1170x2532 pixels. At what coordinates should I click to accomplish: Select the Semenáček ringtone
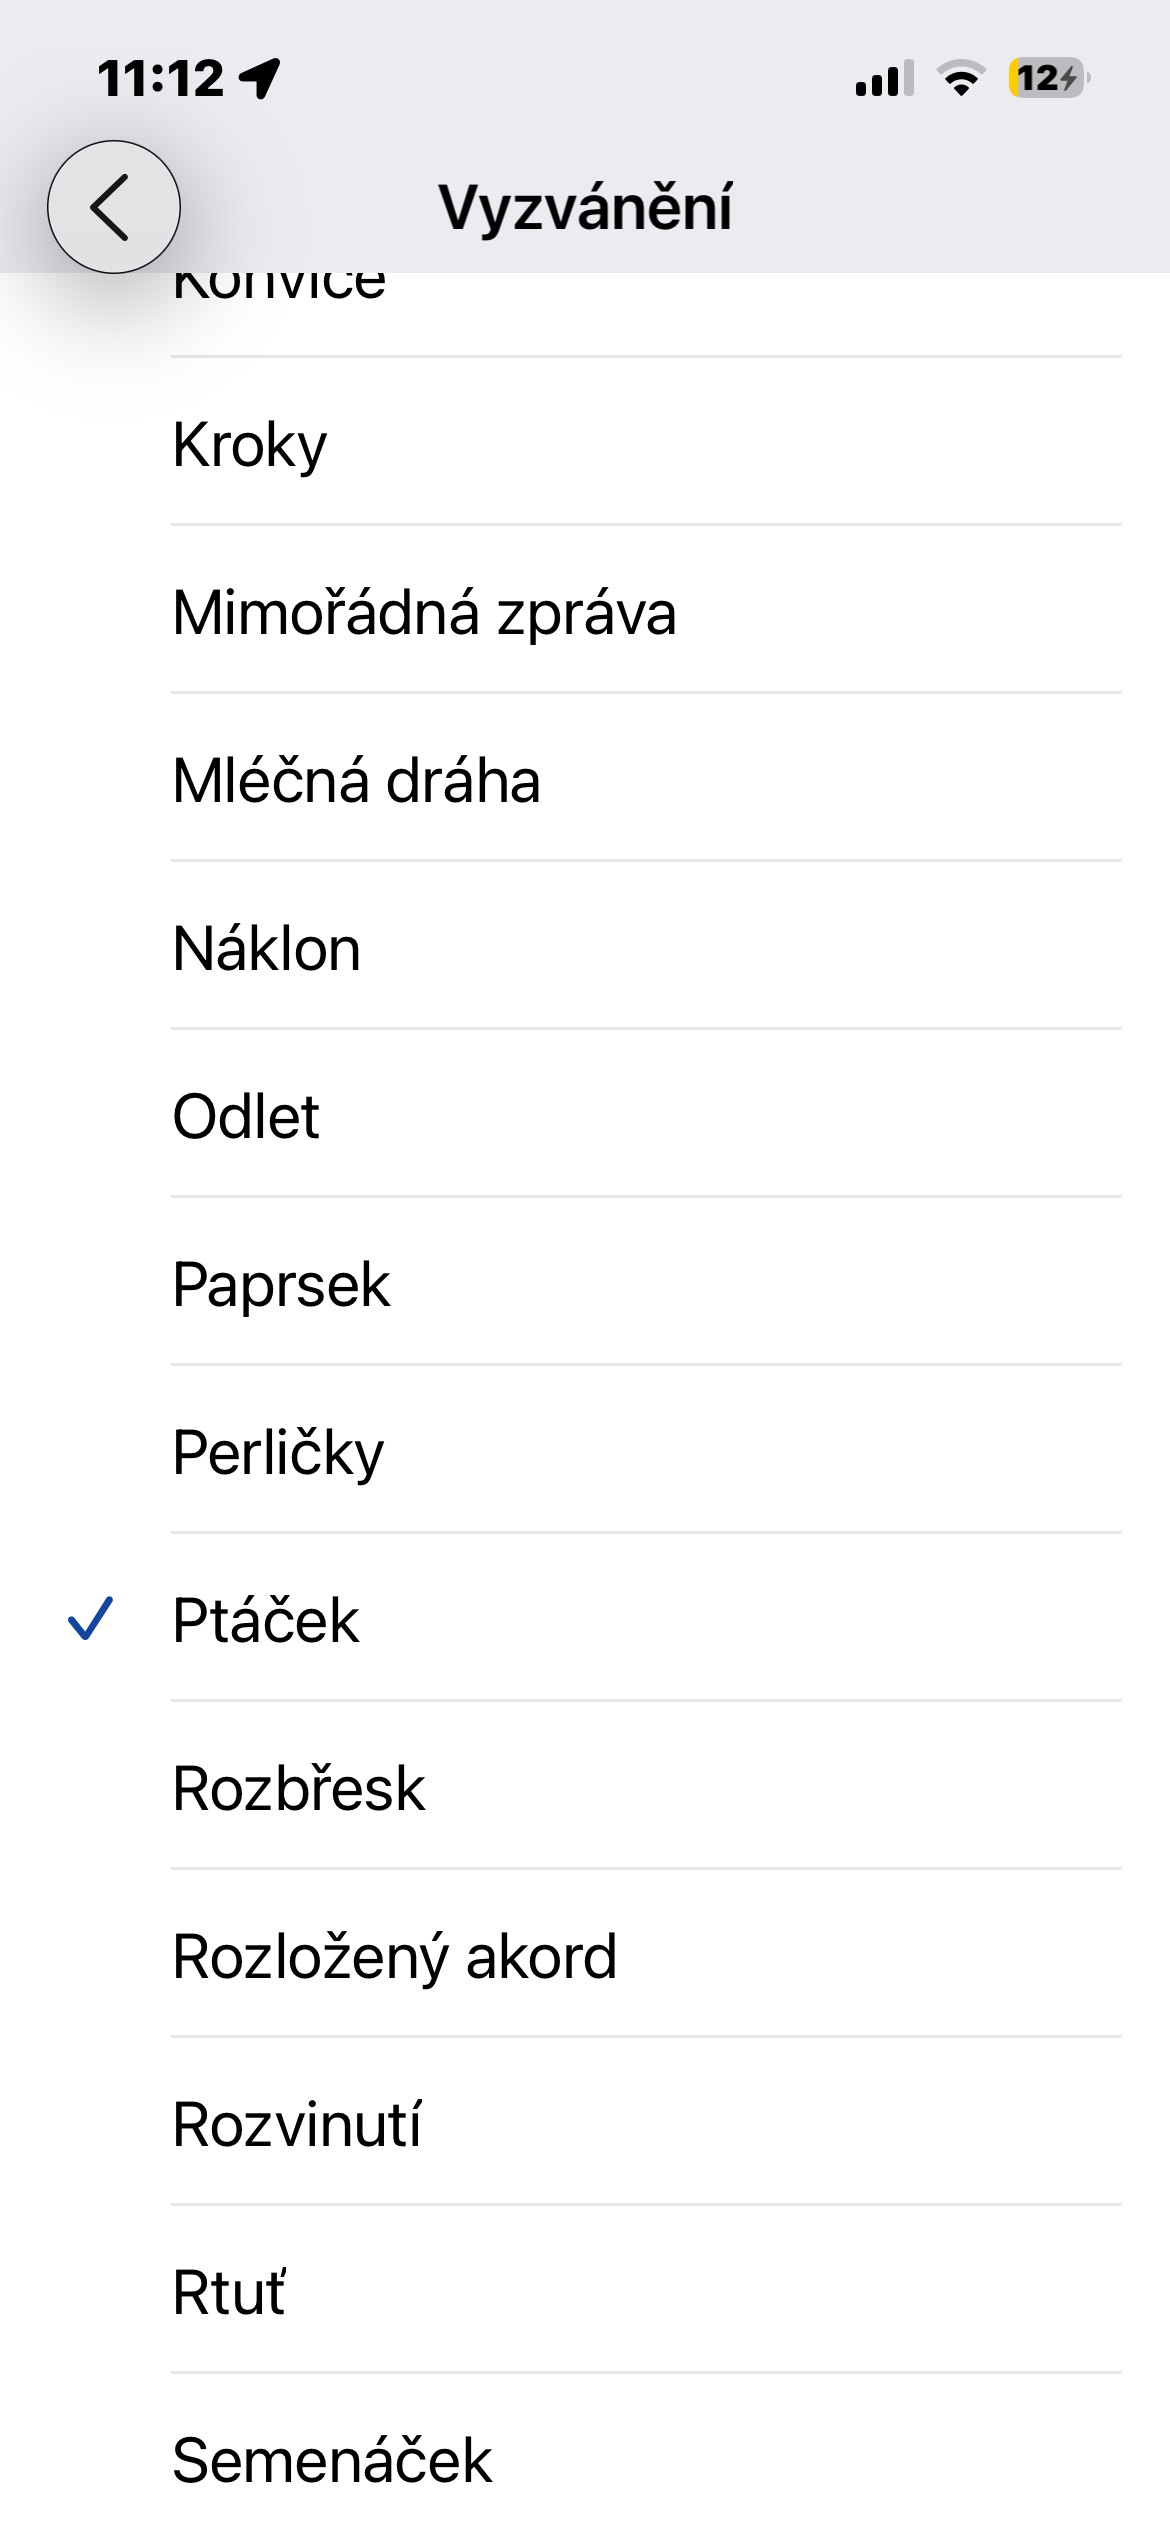click(332, 2461)
